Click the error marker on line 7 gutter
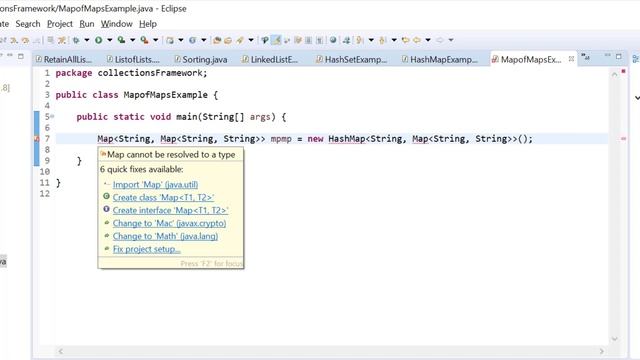Image resolution: width=640 pixels, height=360 pixels. 36,139
